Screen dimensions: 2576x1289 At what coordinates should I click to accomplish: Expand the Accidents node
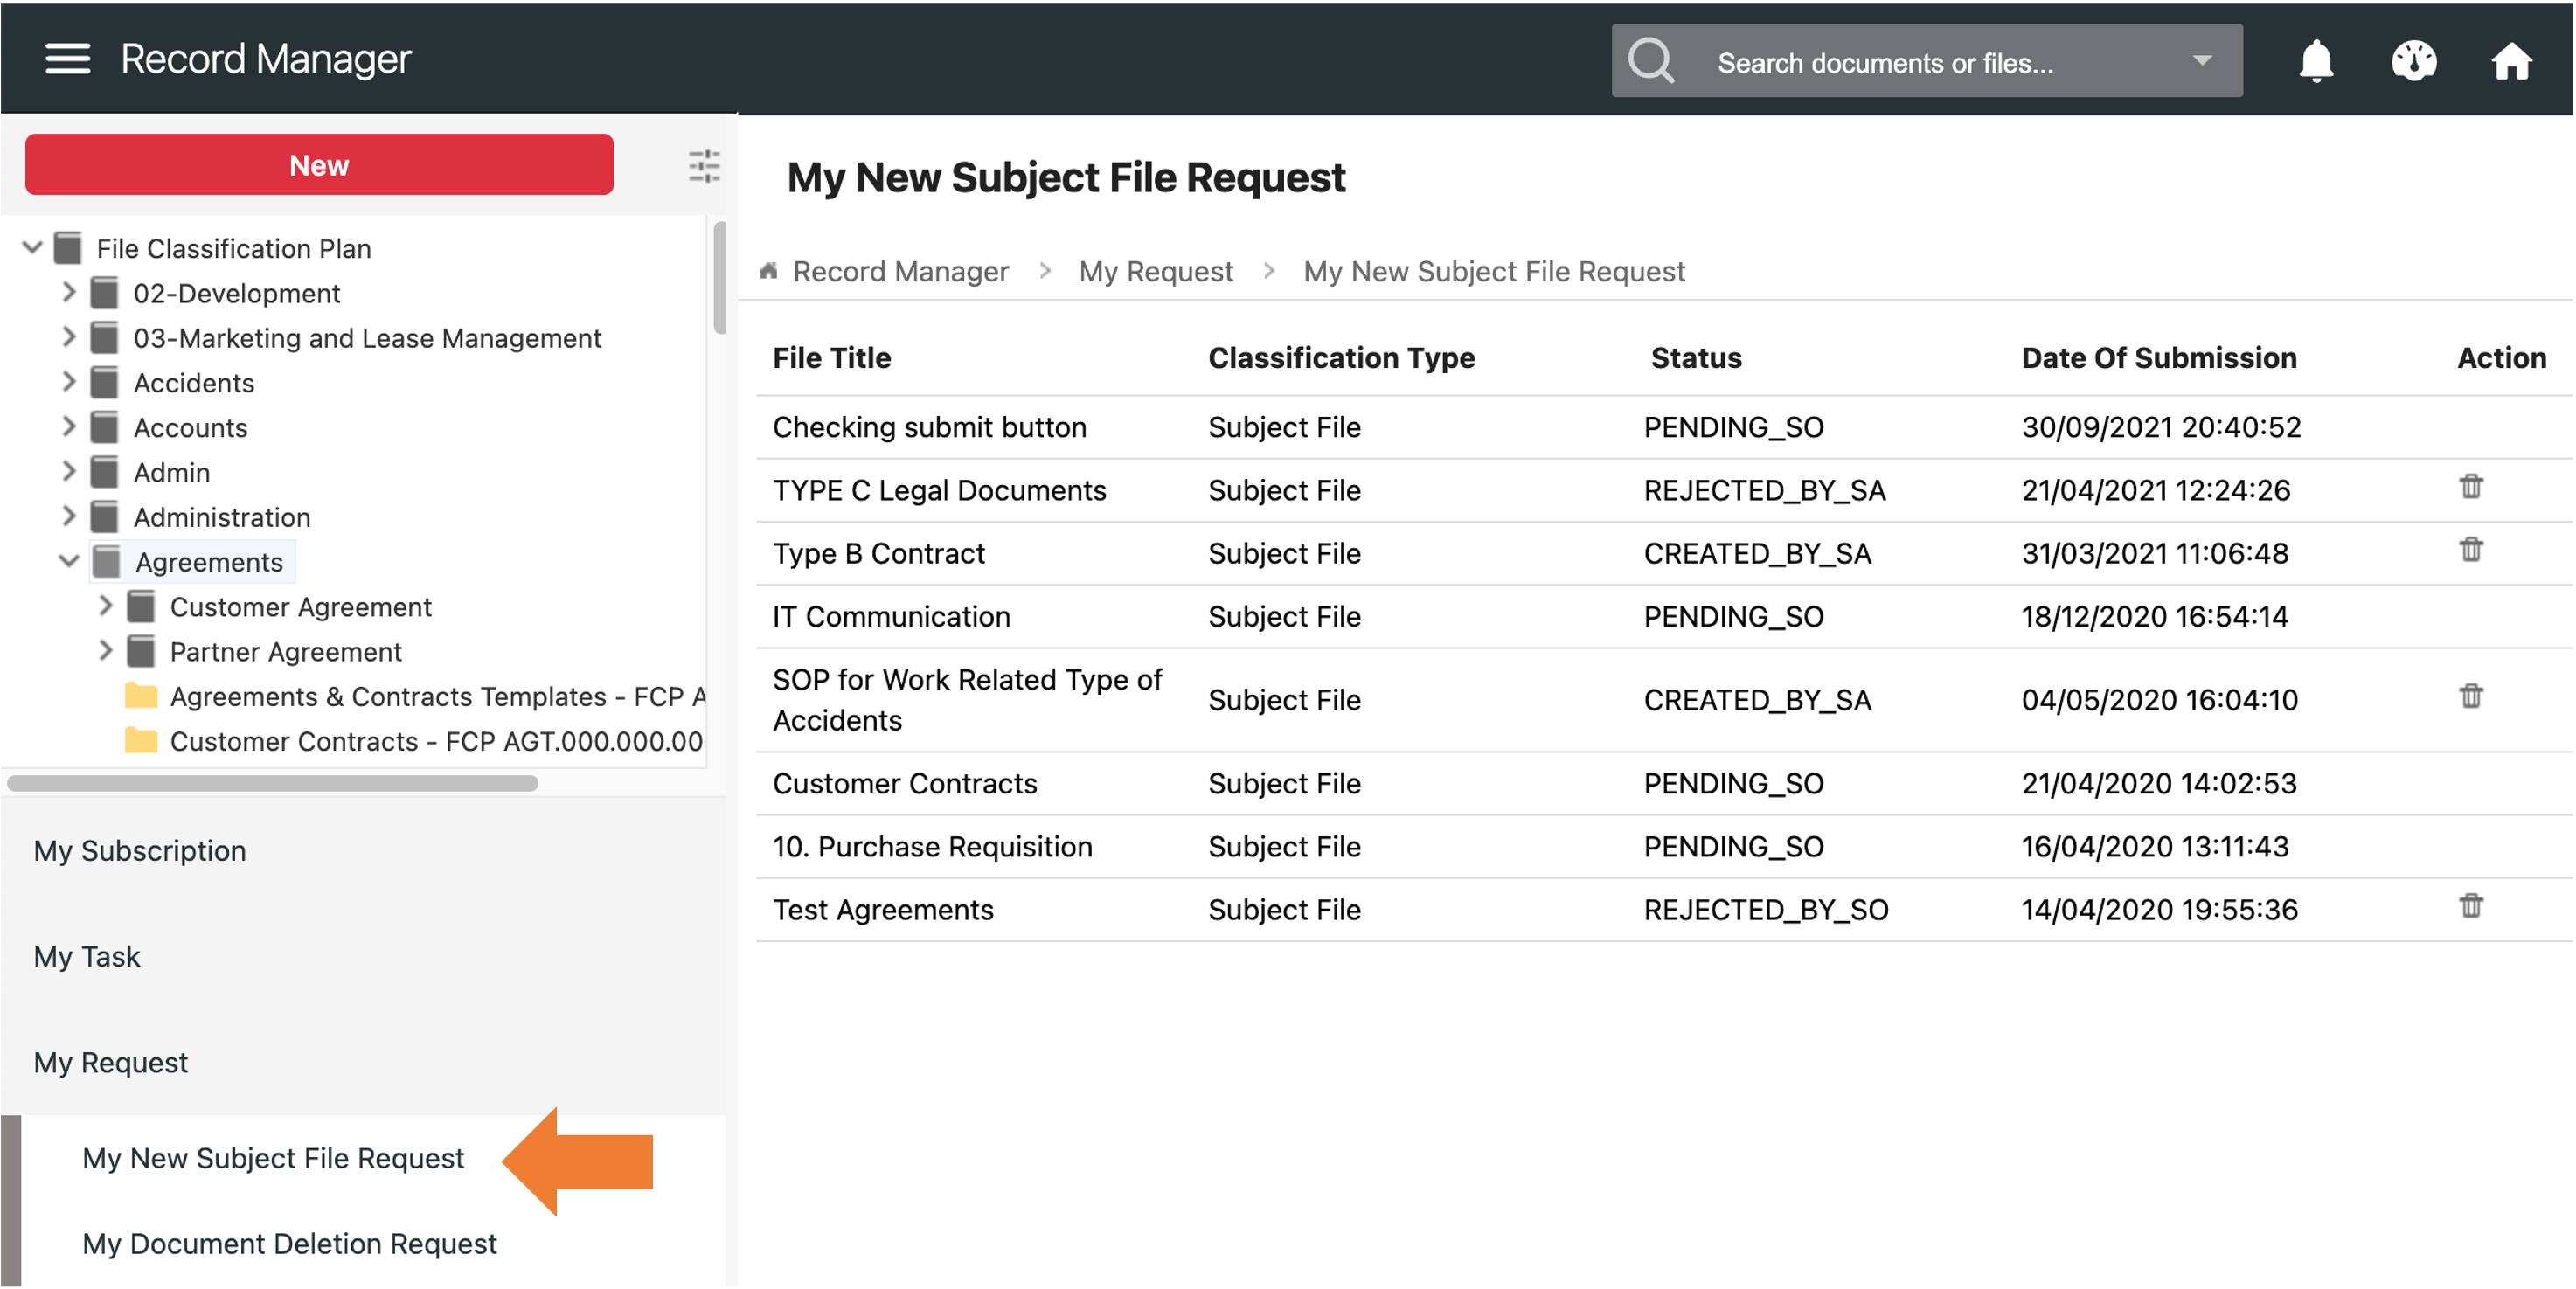pos(68,382)
